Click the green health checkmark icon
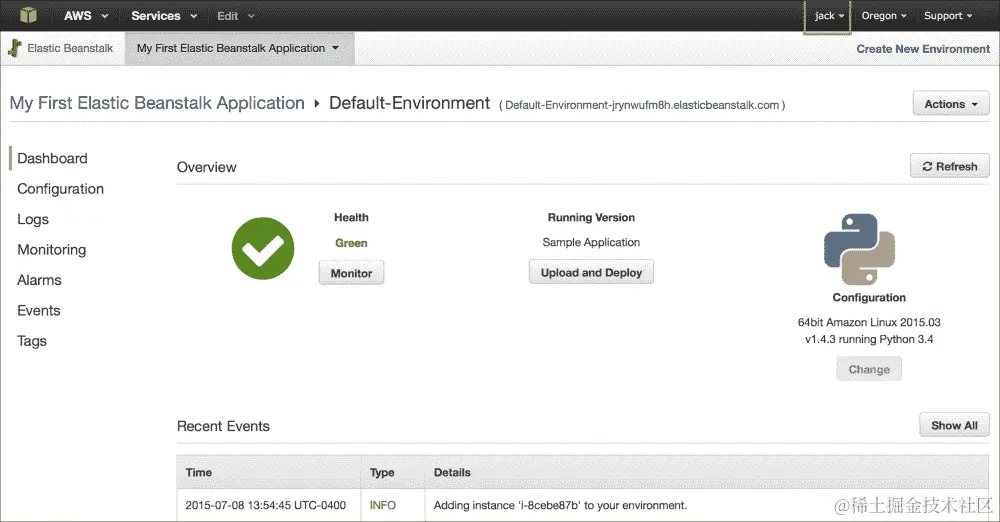This screenshot has height=522, width=1000. point(263,248)
